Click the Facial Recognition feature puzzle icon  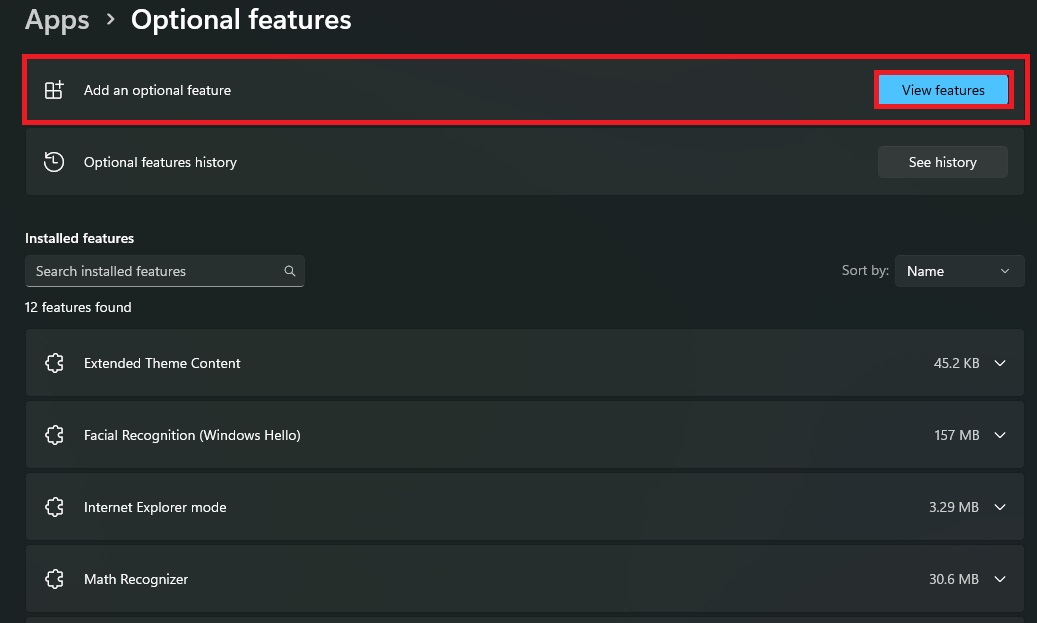click(x=55, y=436)
